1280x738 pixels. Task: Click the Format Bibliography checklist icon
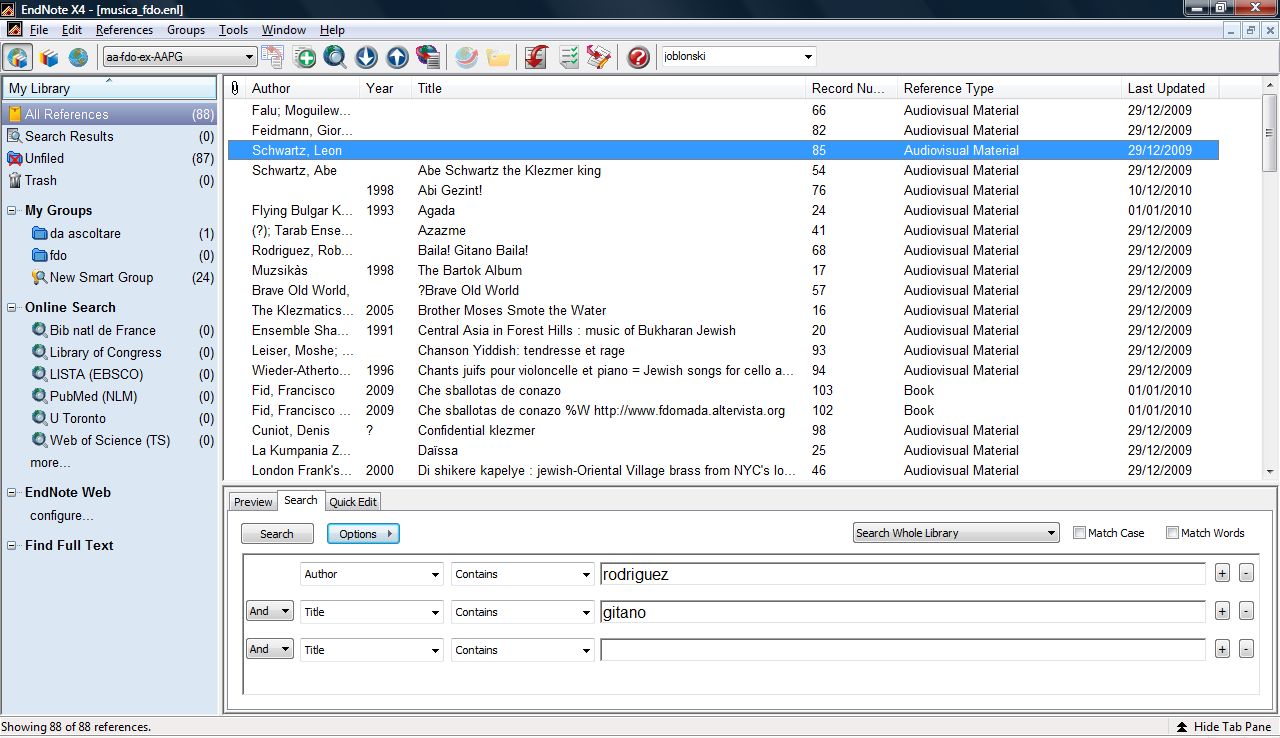[568, 57]
